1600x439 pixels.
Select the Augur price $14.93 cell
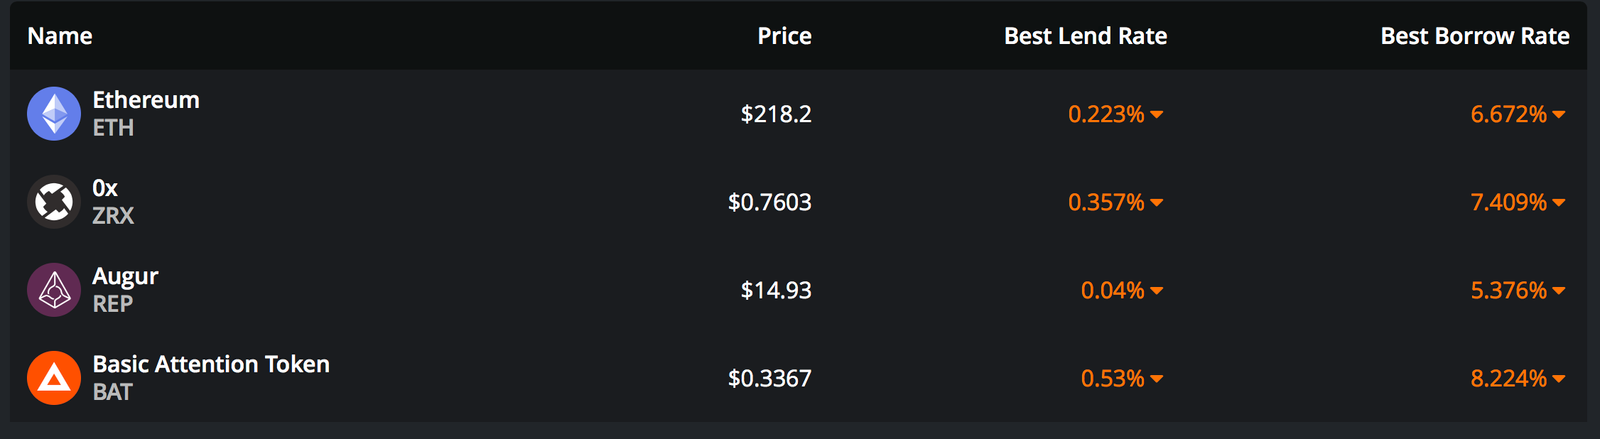(x=776, y=290)
